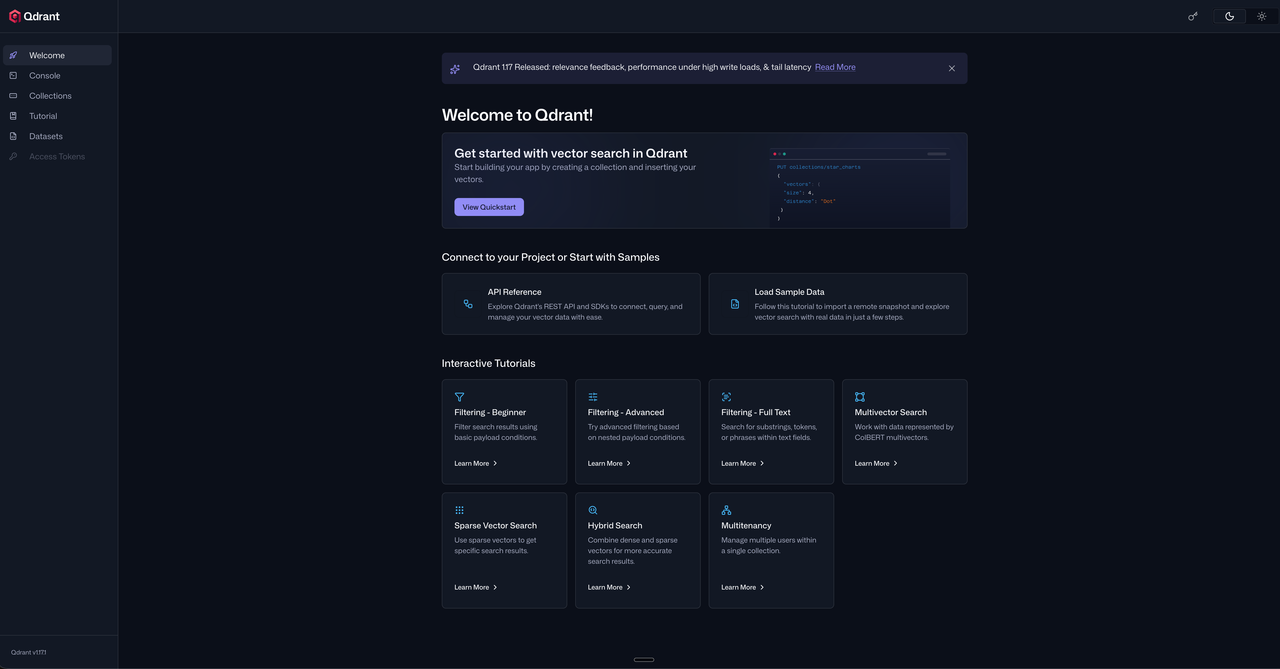Click the sparkle icon in the release banner
This screenshot has height=669, width=1280.
pos(455,69)
